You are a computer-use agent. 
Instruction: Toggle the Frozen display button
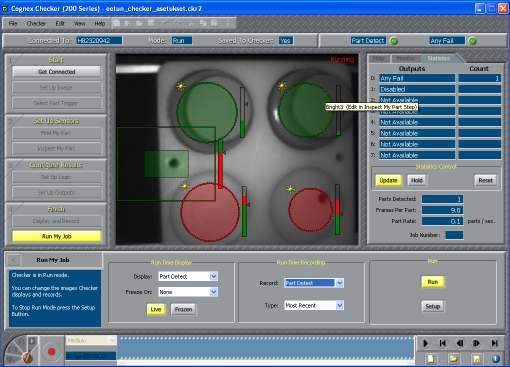coord(183,309)
